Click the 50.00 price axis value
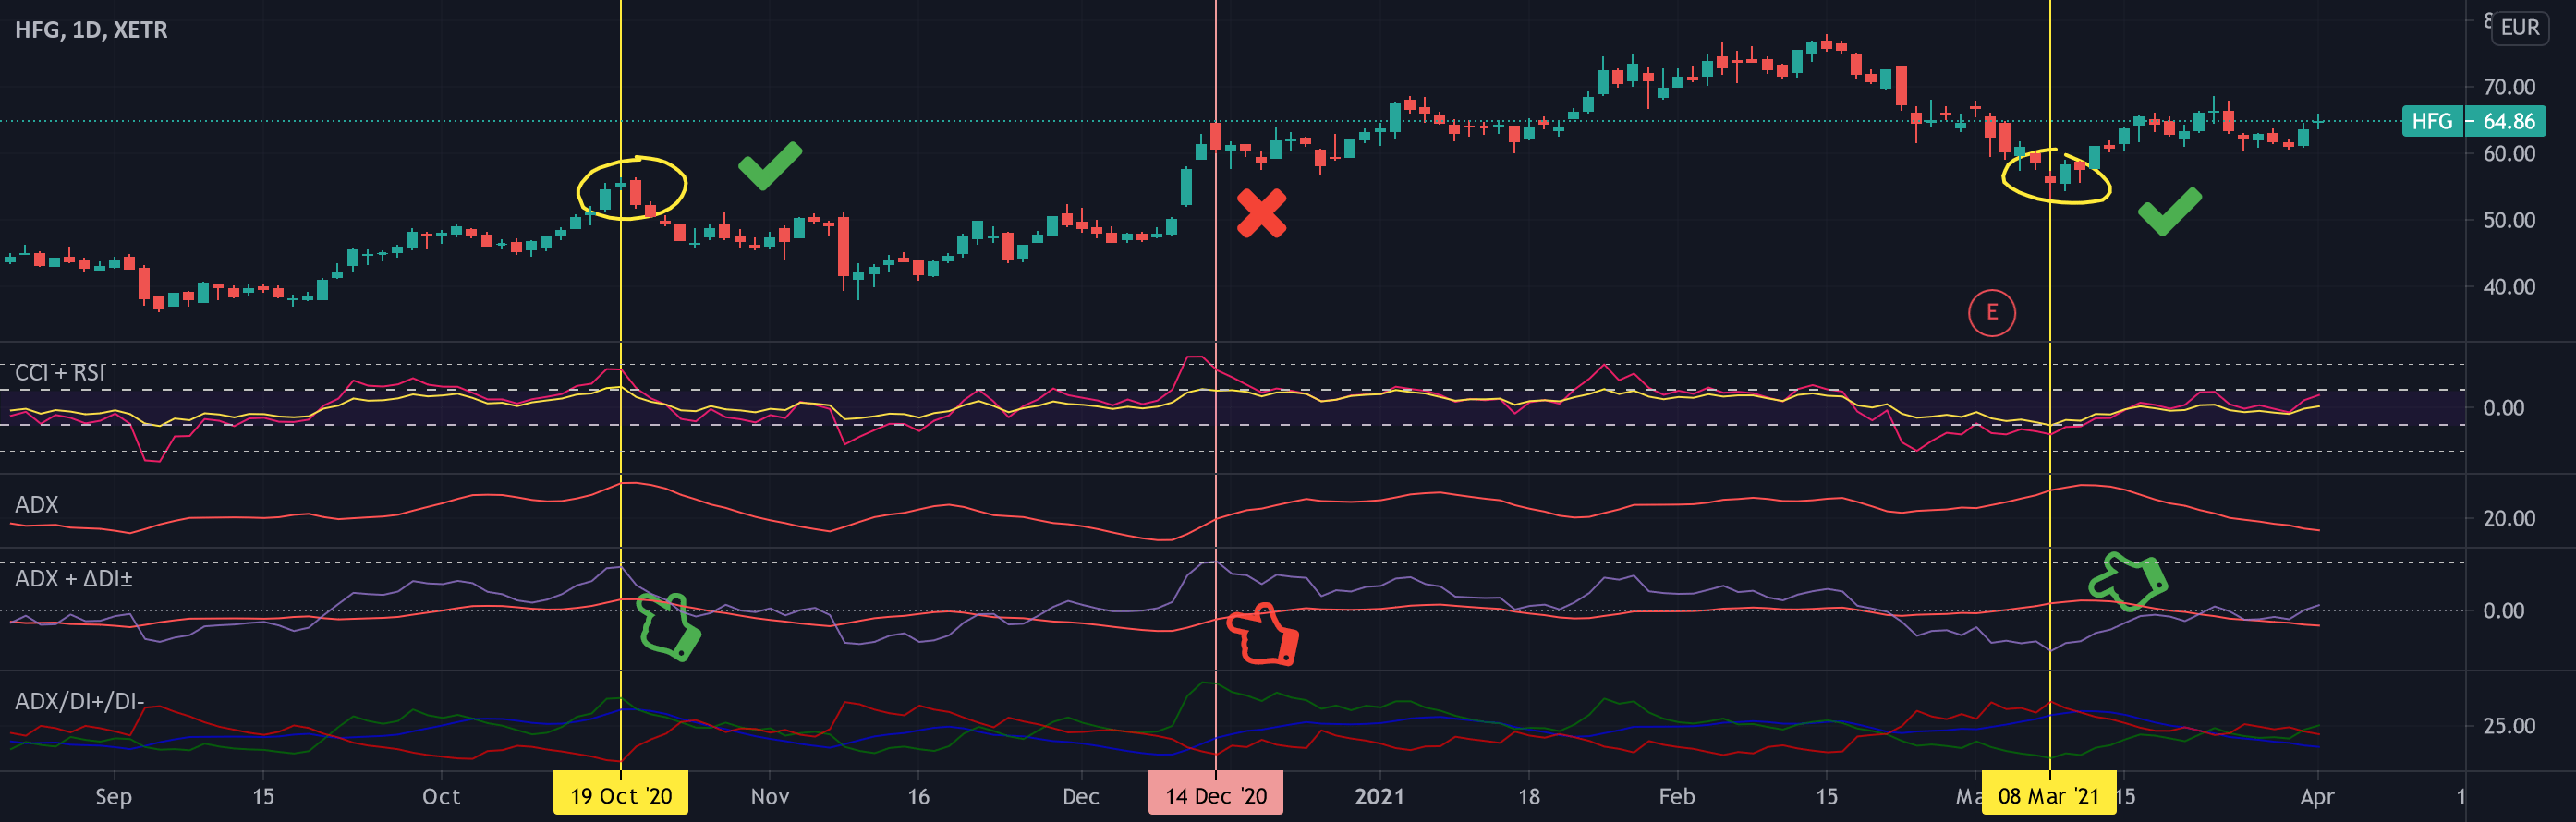2576x822 pixels. tap(2509, 220)
